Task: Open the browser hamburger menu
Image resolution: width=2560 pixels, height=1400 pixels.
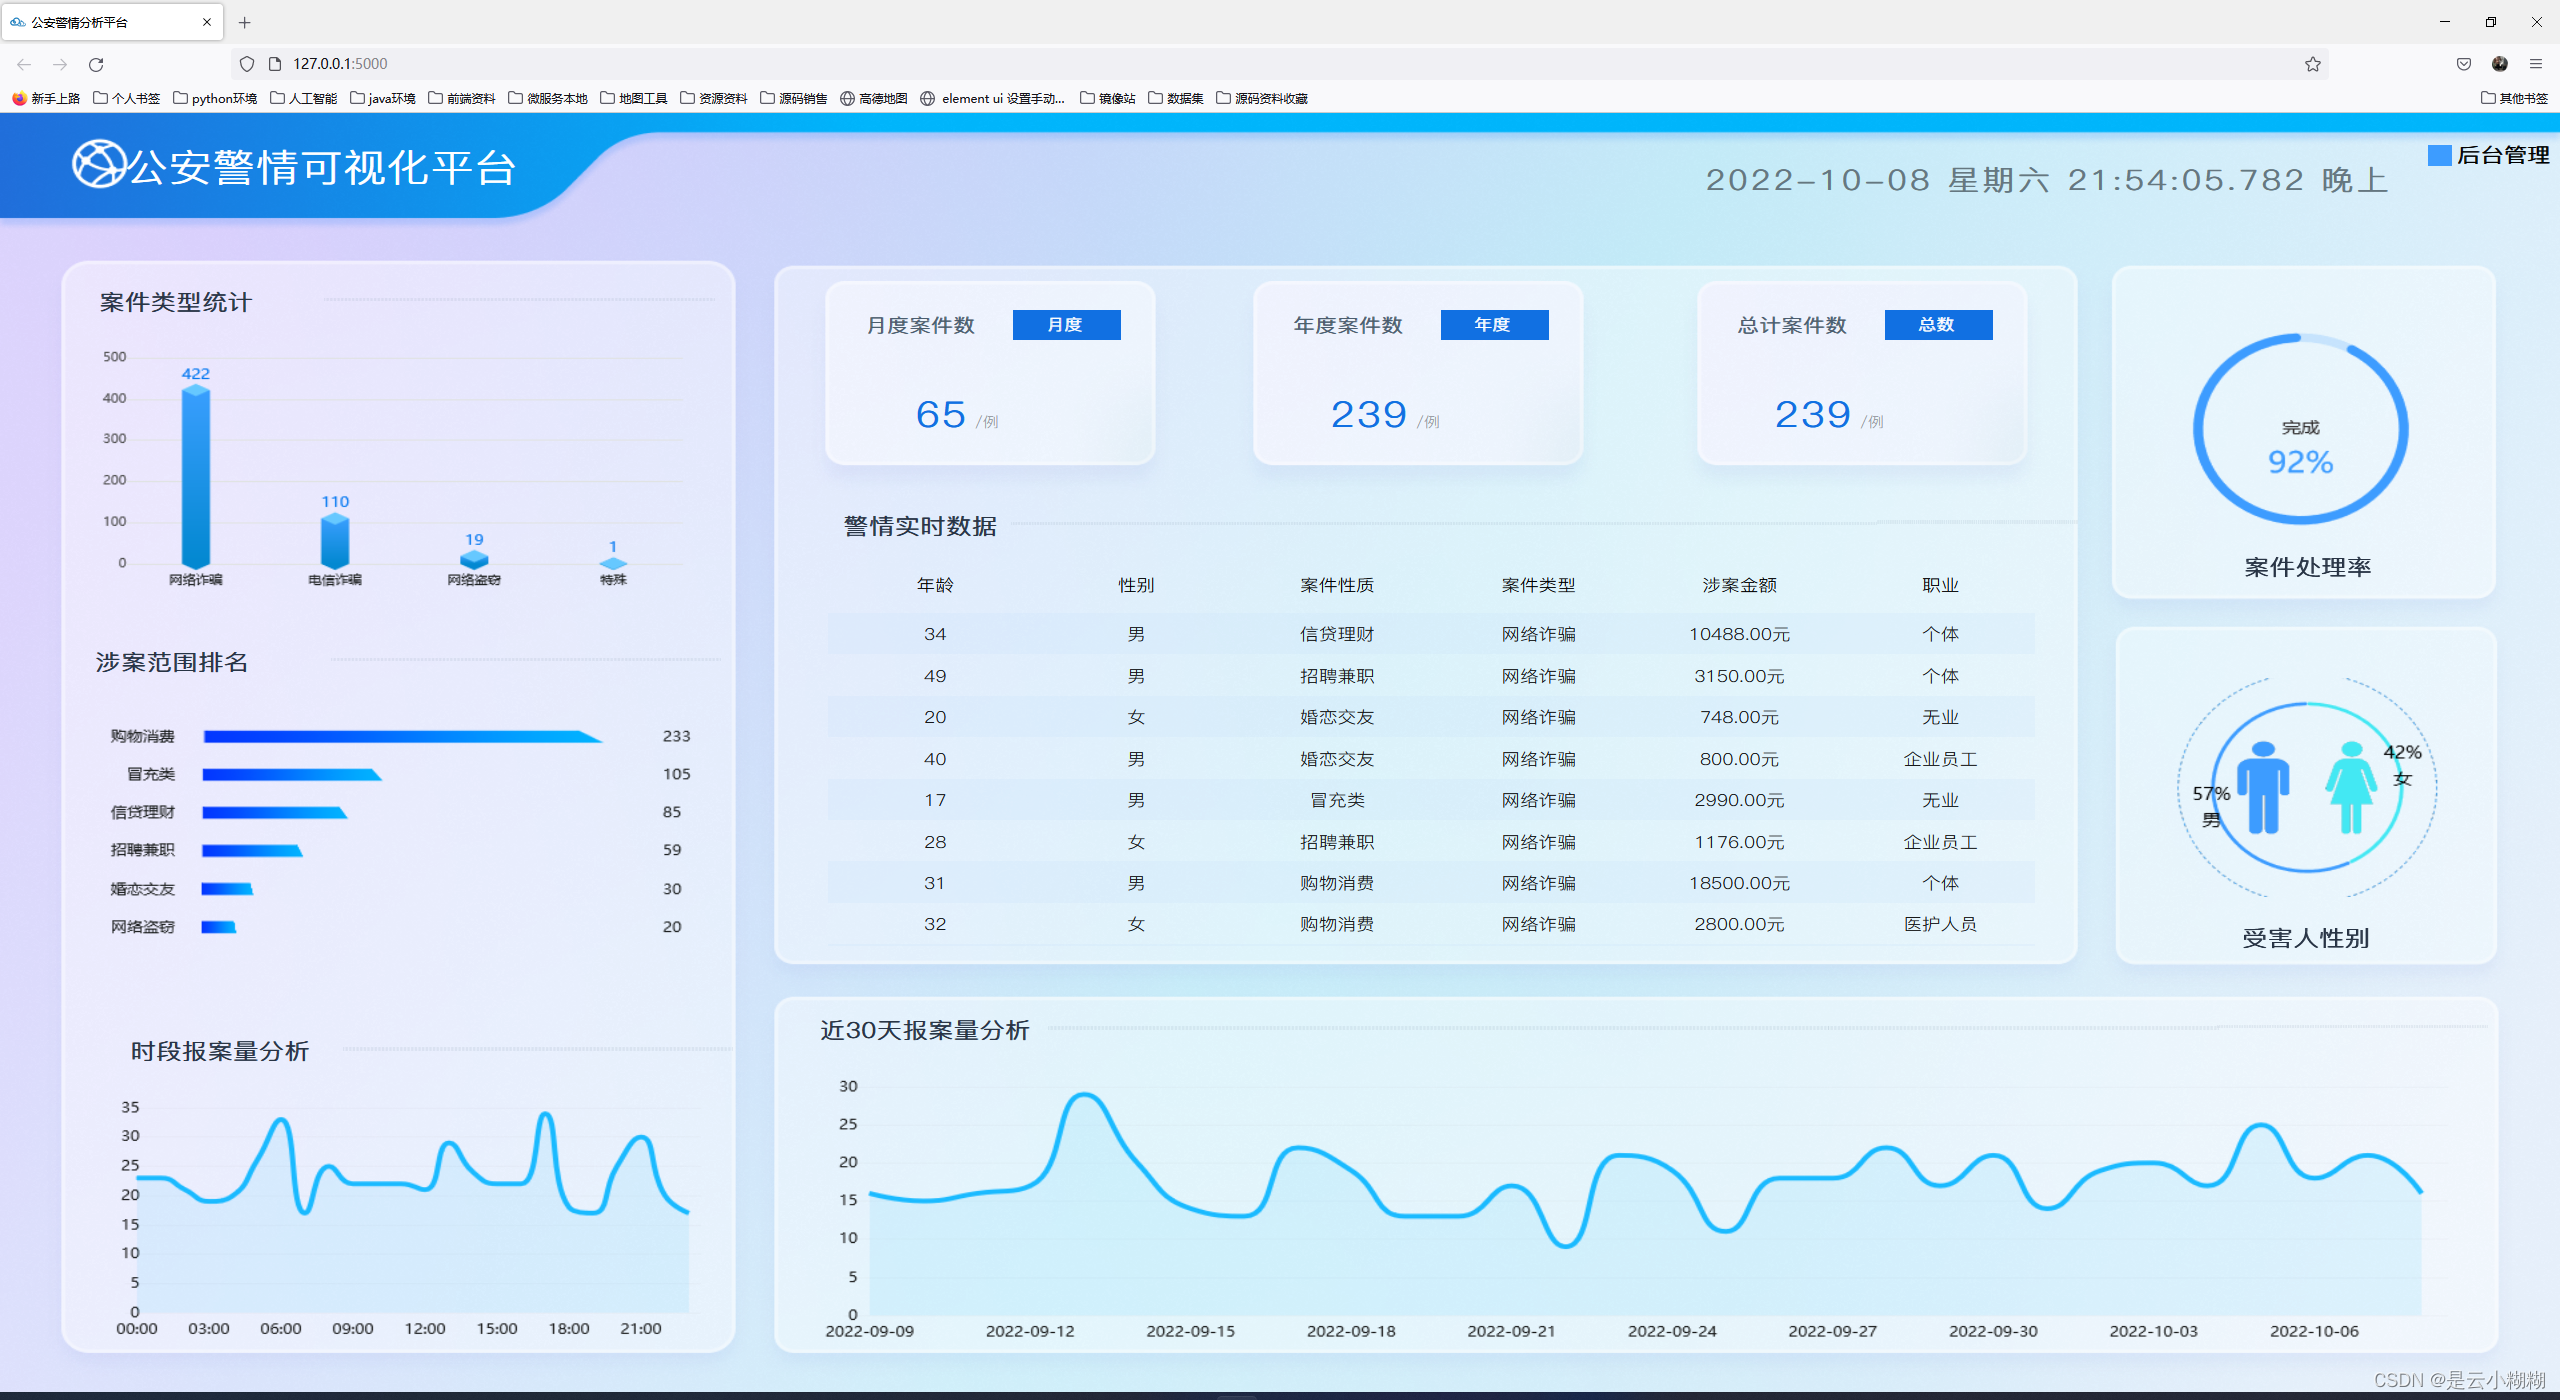Action: pyautogui.click(x=2536, y=64)
